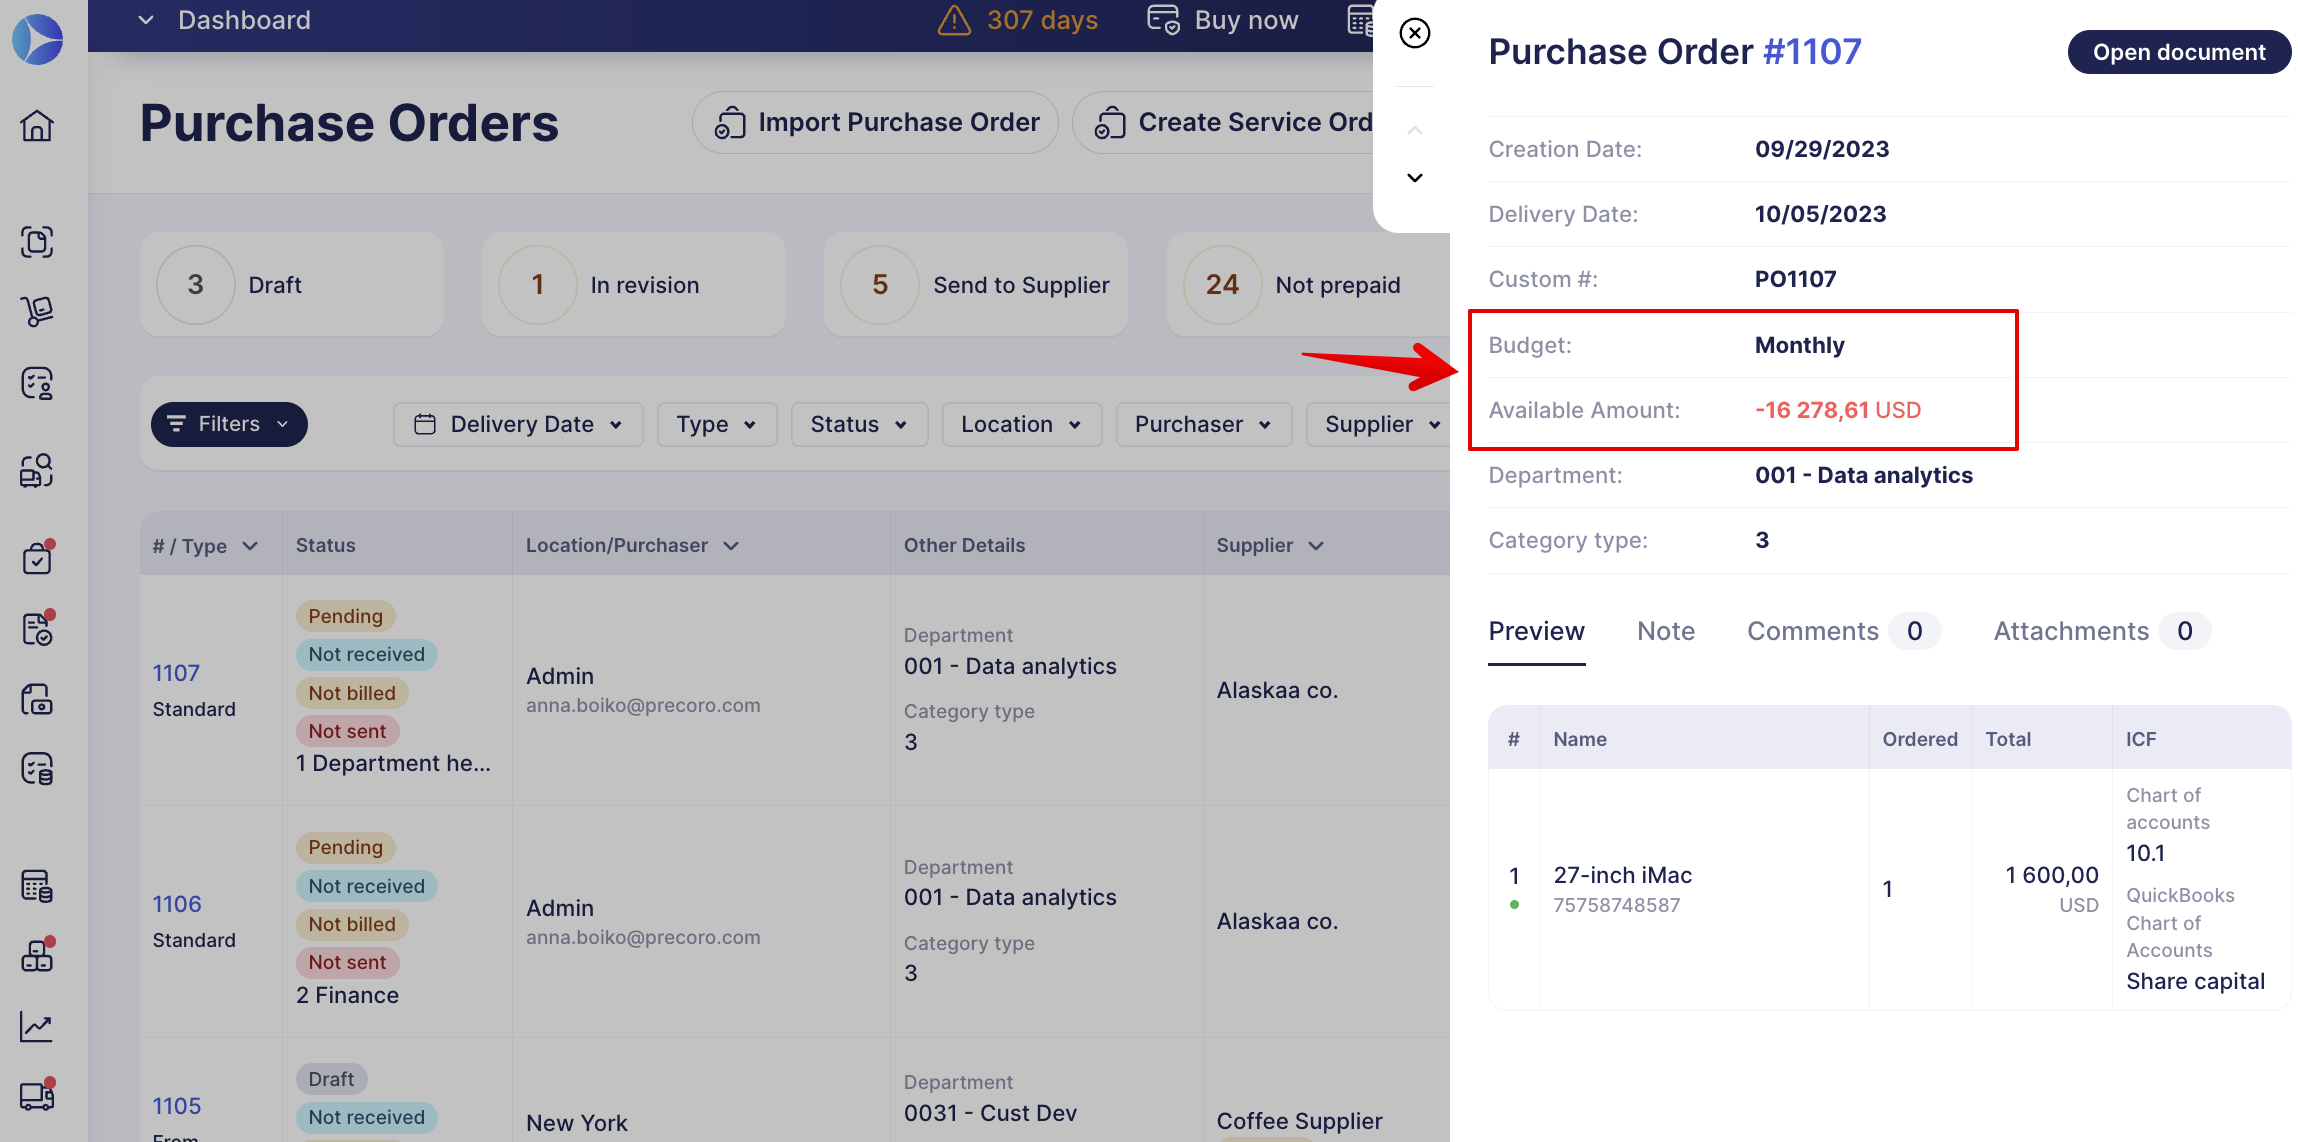Screen dimensions: 2298x1142
Task: Open purchase order 1106 link
Action: pos(177,905)
